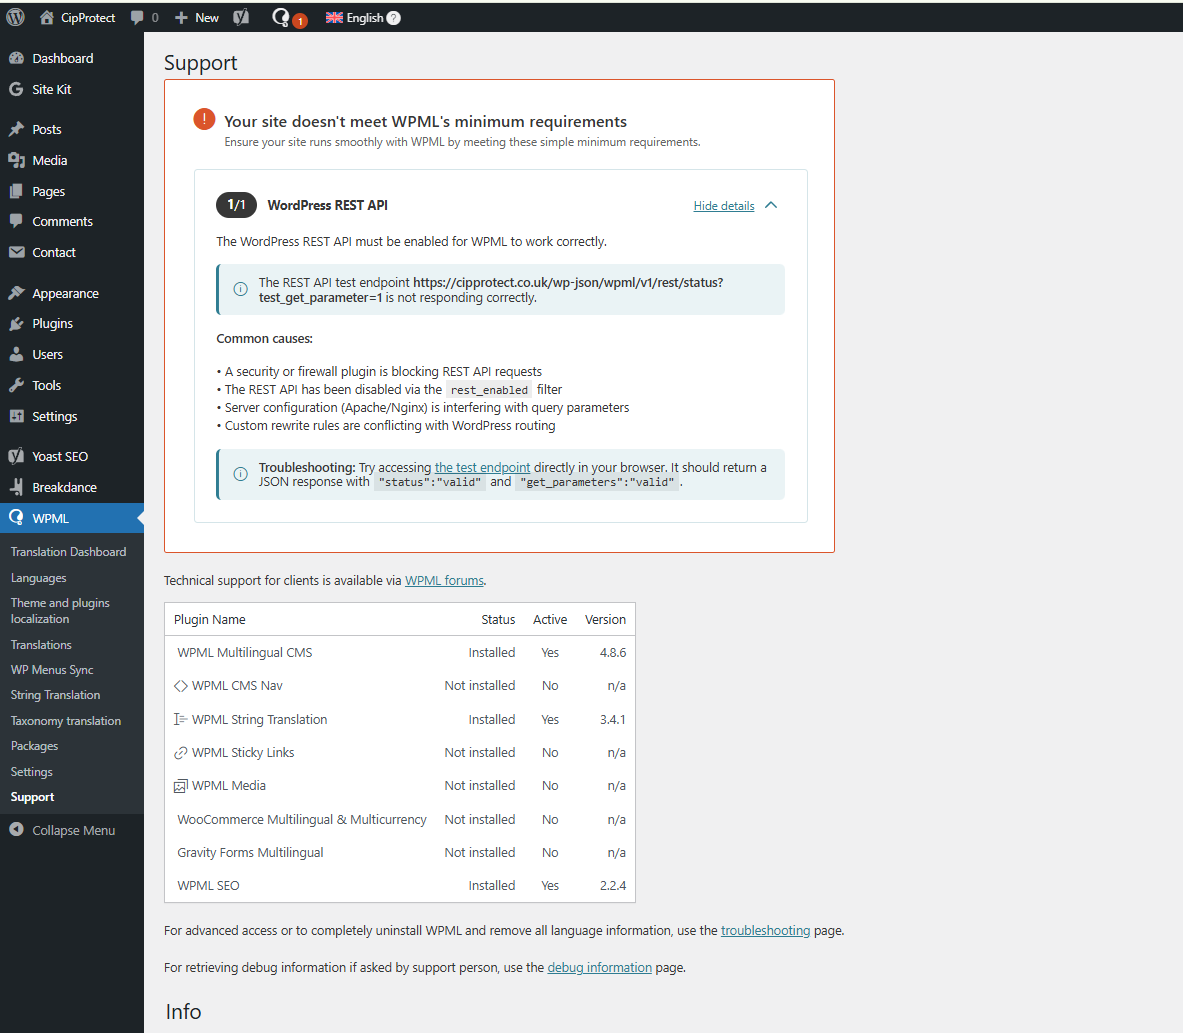Open String Translation submenu item
Image resolution: width=1183 pixels, height=1033 pixels.
pos(55,695)
